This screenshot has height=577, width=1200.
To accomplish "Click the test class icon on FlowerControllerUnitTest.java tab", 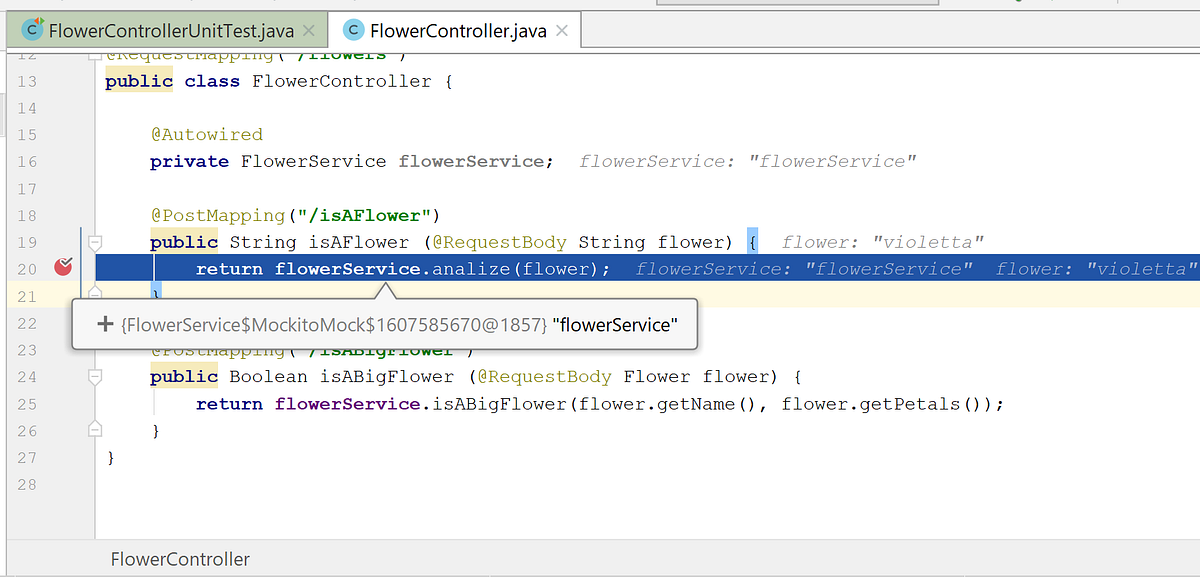I will pyautogui.click(x=31, y=29).
